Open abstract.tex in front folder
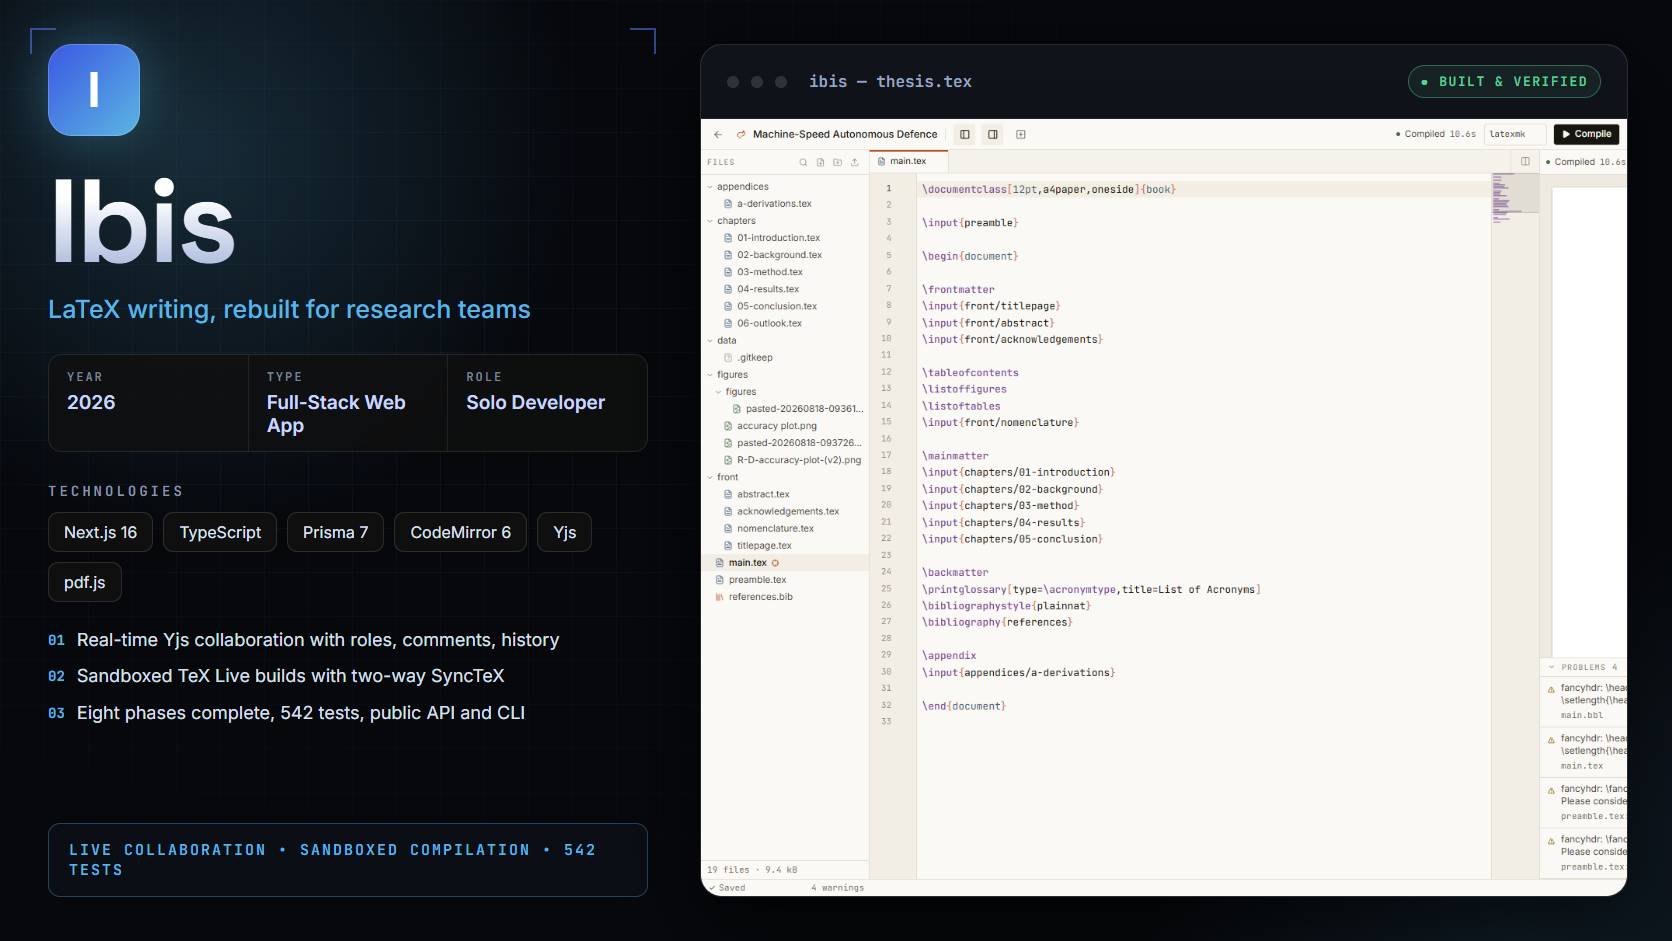Viewport: 1672px width, 941px height. [x=785, y=494]
